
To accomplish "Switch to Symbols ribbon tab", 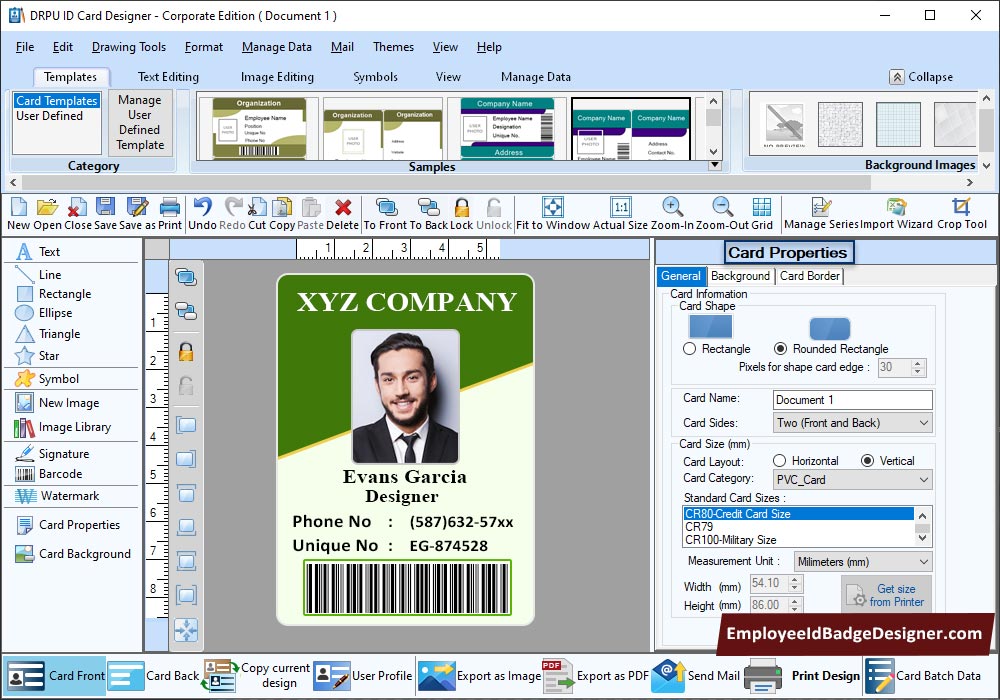I will [x=376, y=77].
